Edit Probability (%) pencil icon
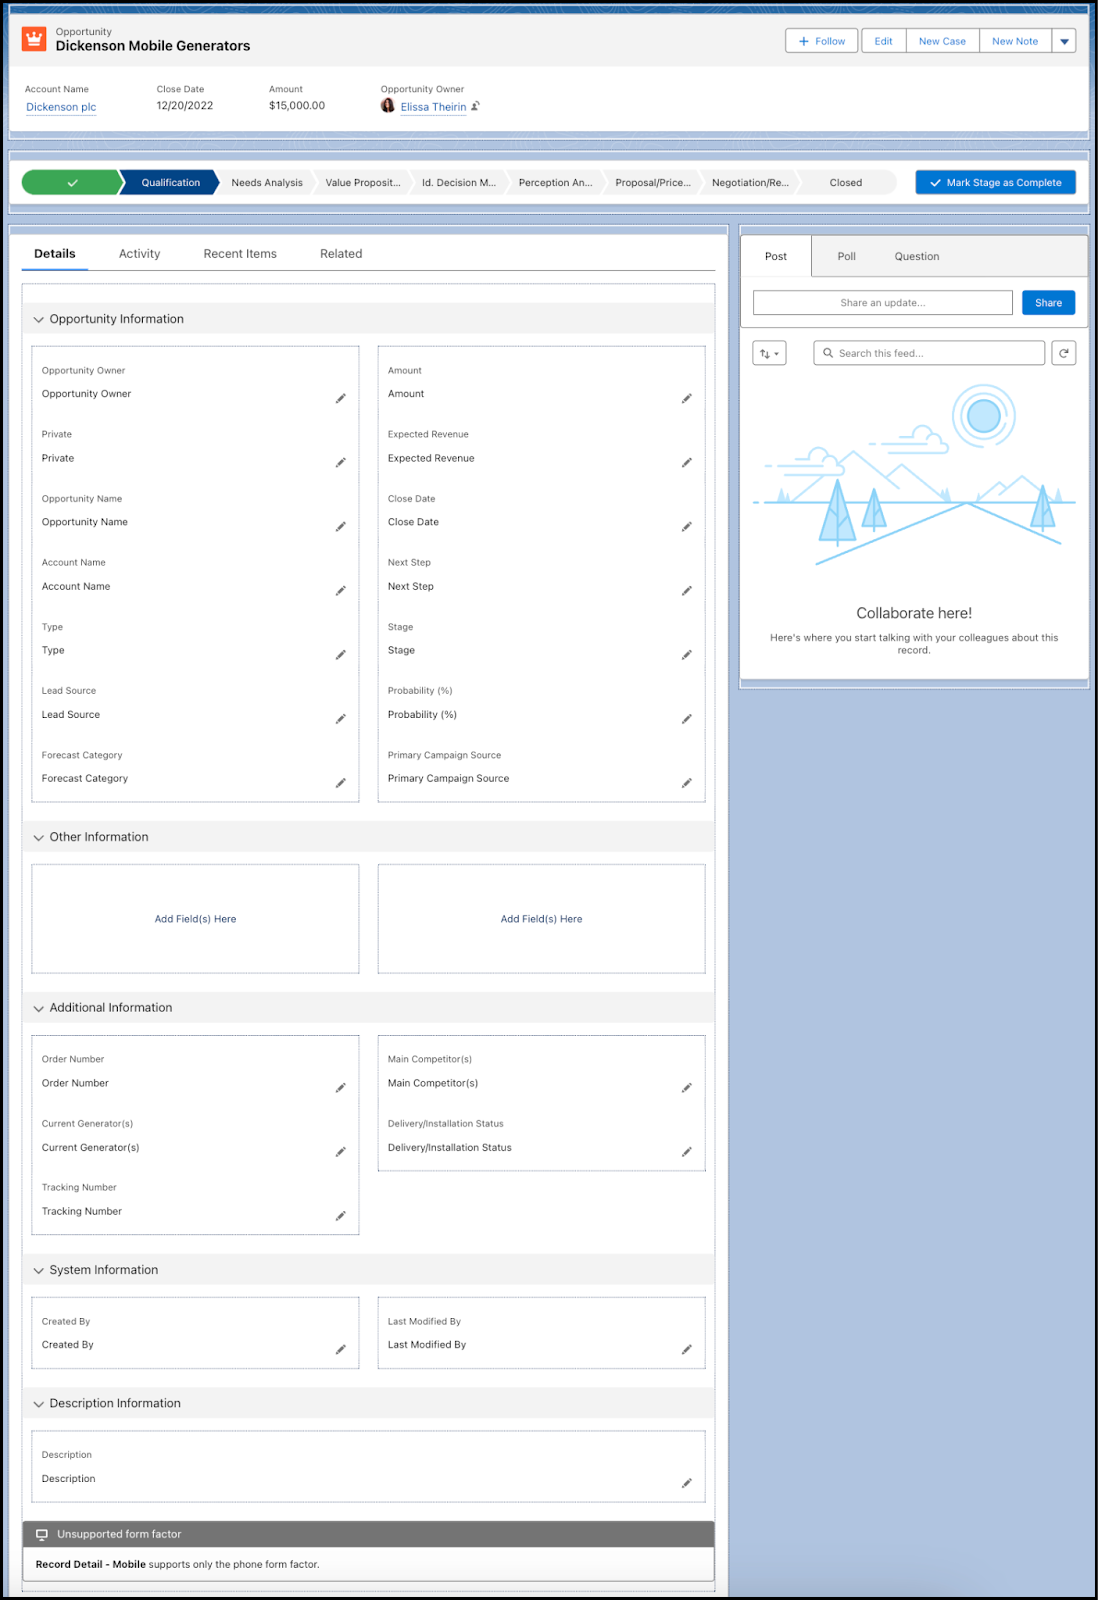1098x1600 pixels. point(686,718)
